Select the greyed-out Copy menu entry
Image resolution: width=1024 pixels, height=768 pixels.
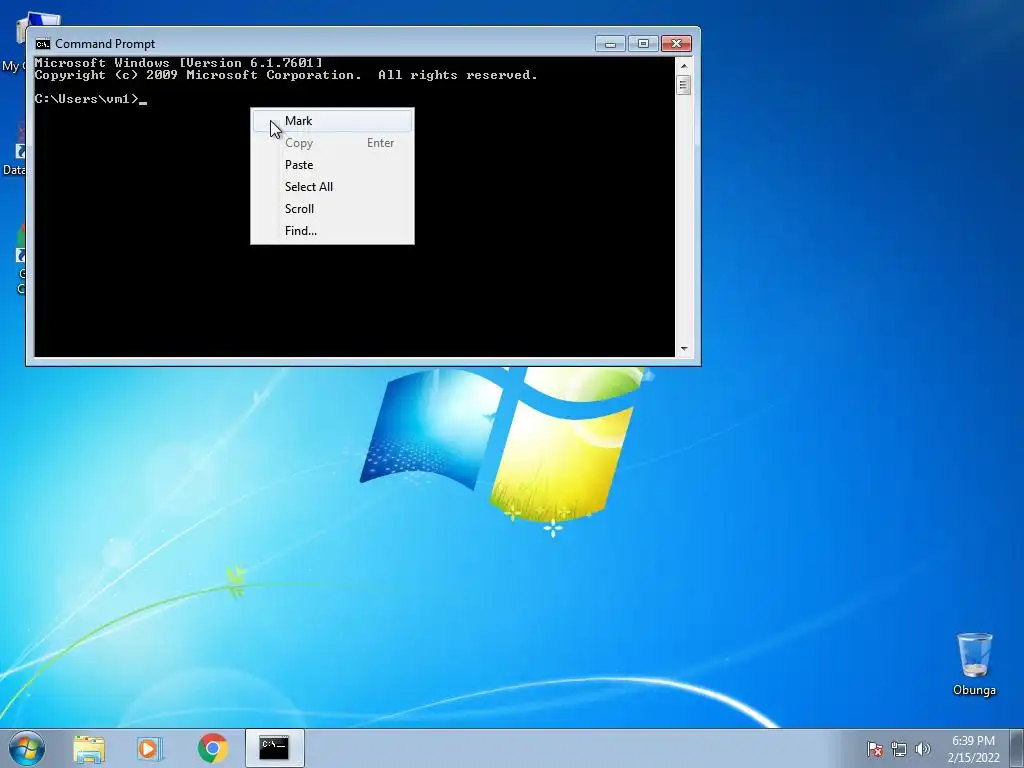332,143
